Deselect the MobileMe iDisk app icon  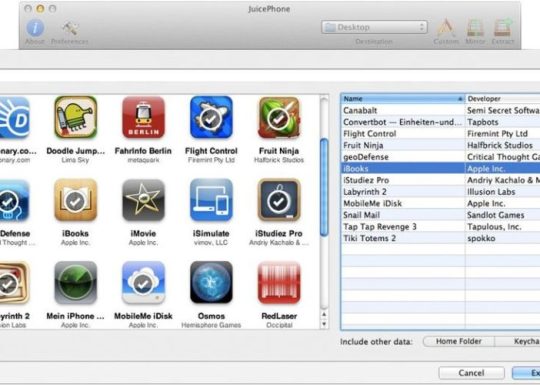coord(143,282)
